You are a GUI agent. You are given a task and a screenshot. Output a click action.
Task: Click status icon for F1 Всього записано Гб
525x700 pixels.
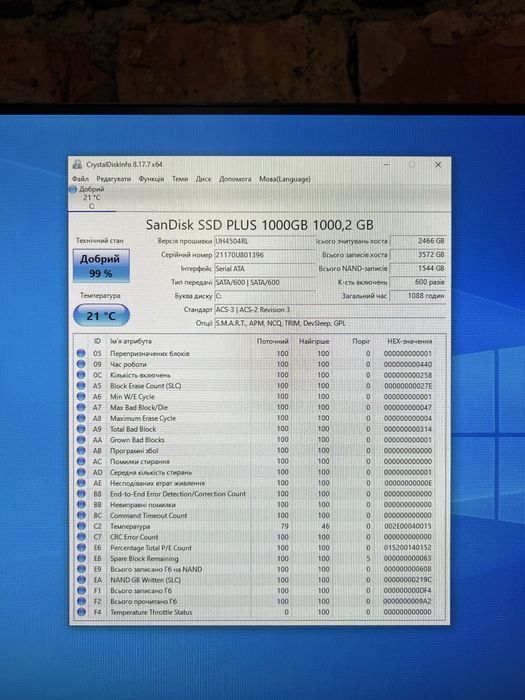(81, 591)
